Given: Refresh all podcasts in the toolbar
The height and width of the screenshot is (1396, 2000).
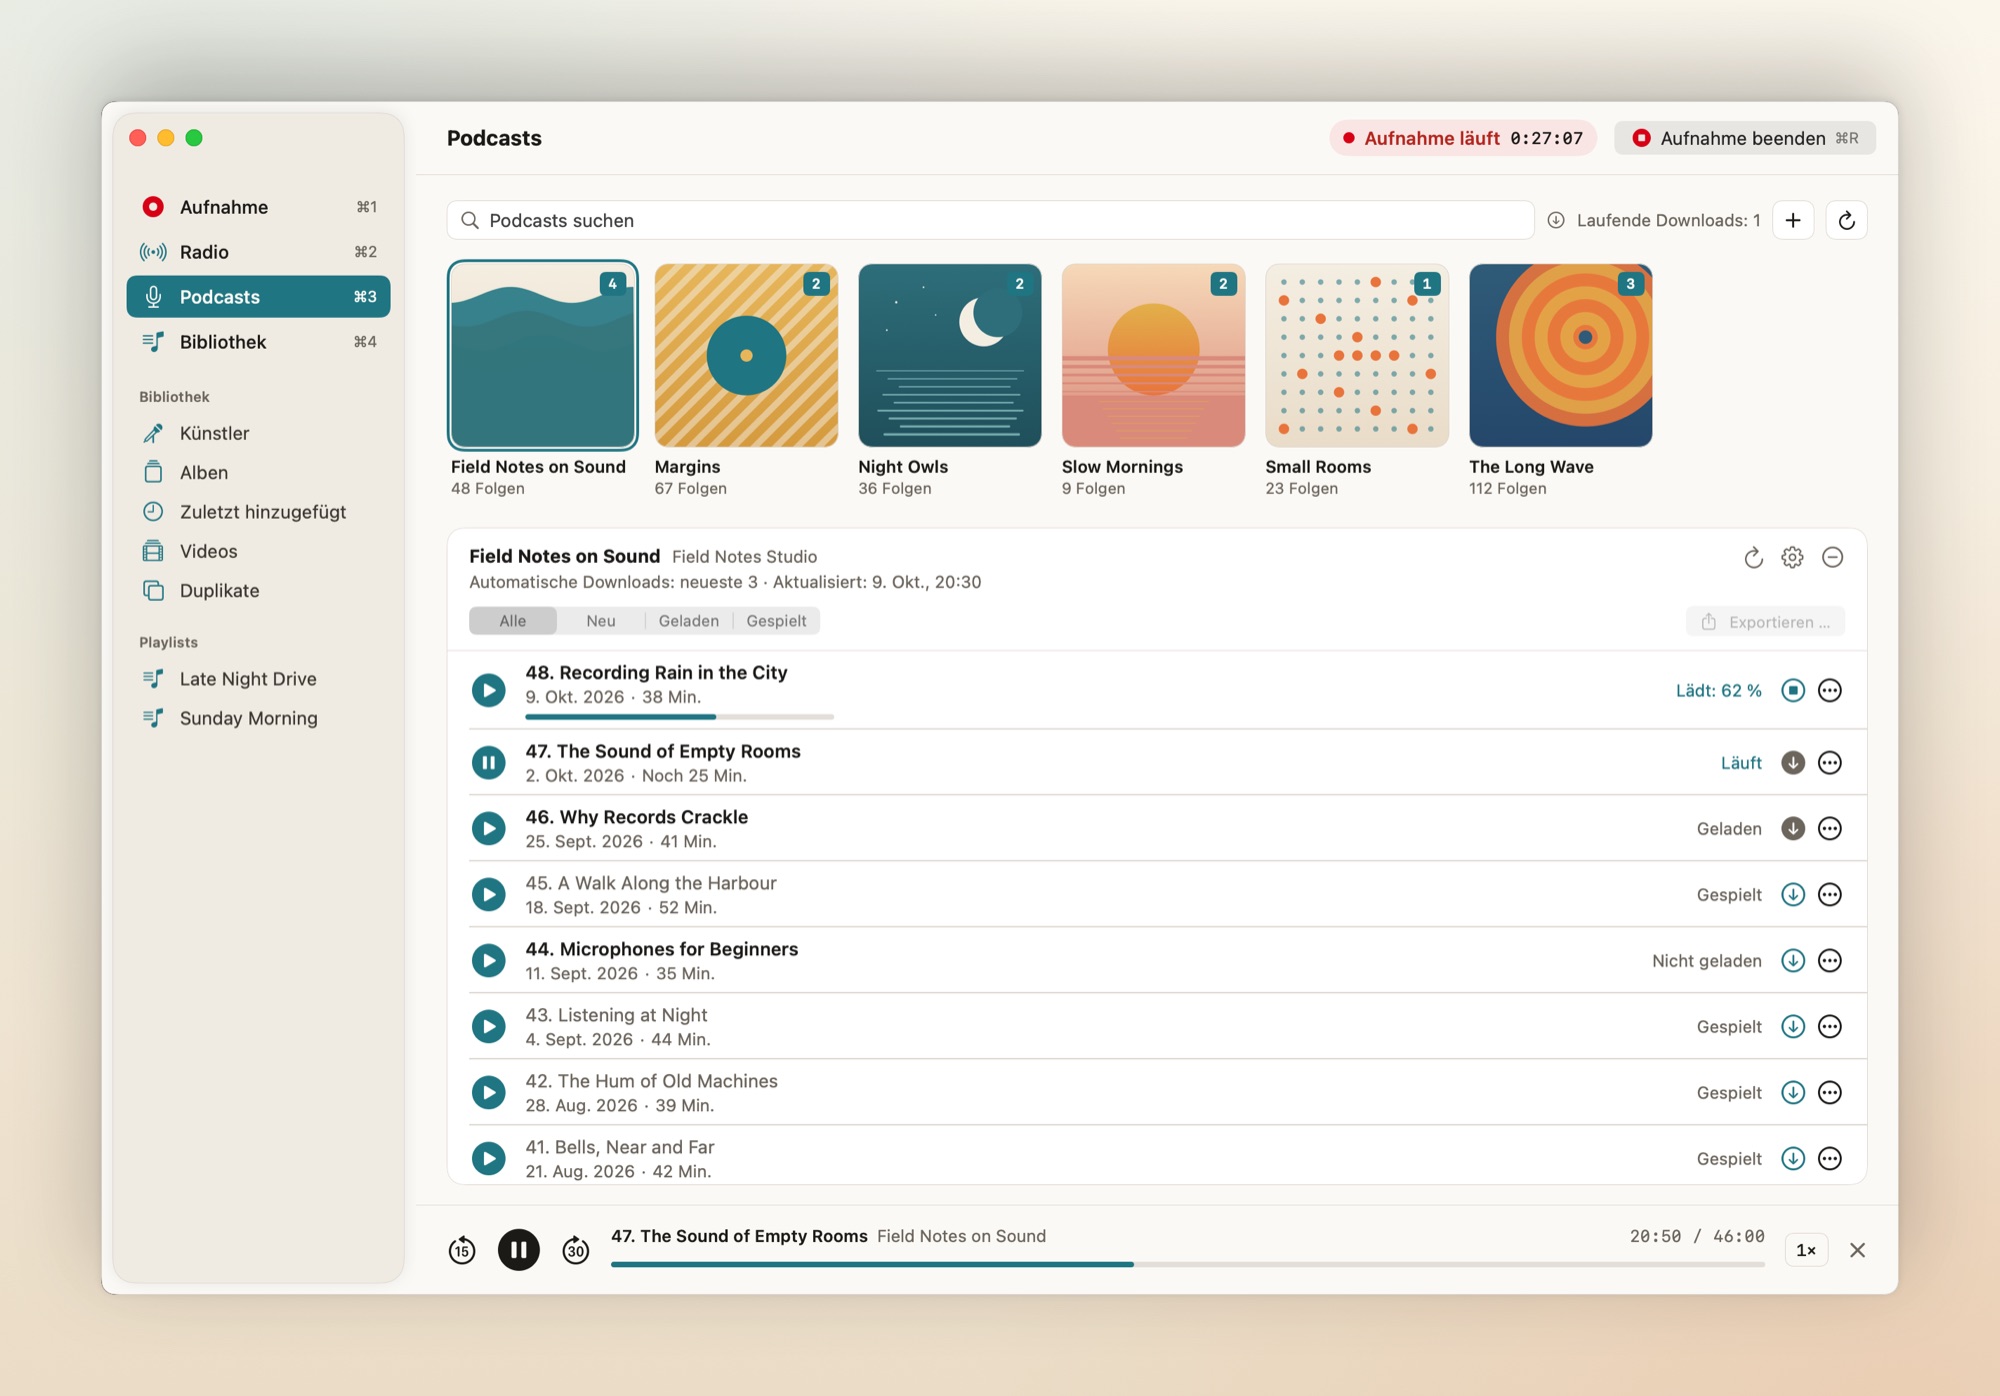Looking at the screenshot, I should point(1847,220).
